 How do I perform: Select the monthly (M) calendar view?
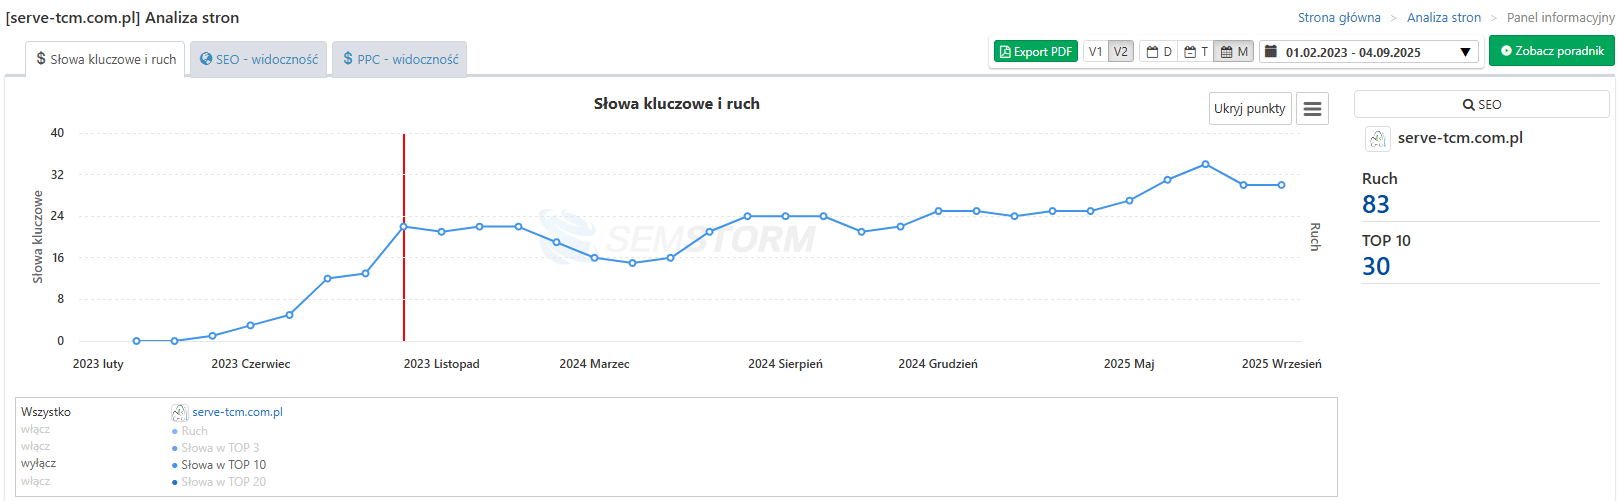pos(1234,52)
